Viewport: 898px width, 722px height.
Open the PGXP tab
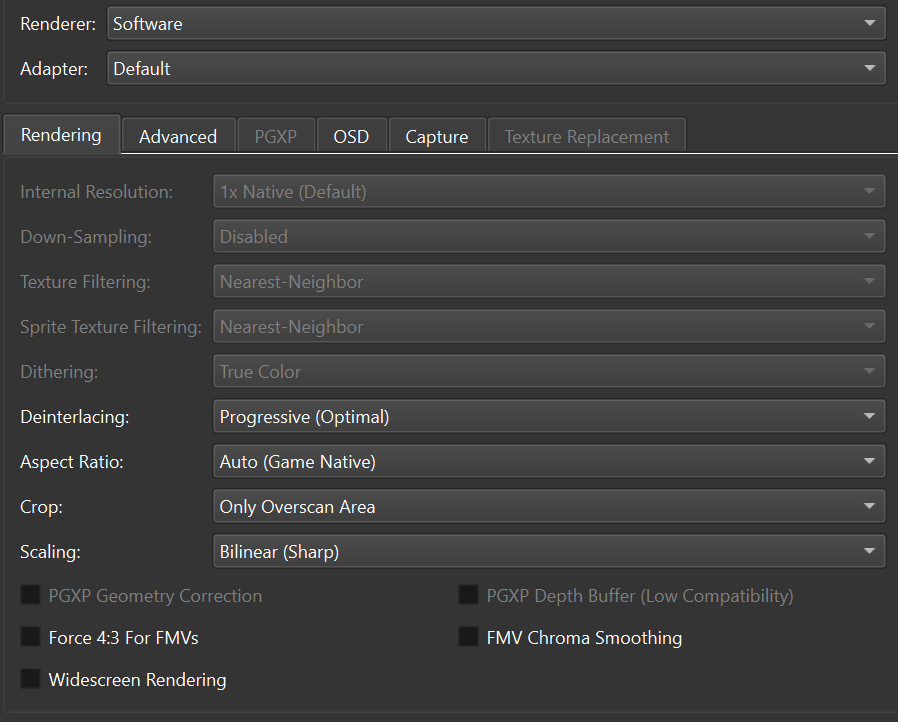pyautogui.click(x=276, y=136)
